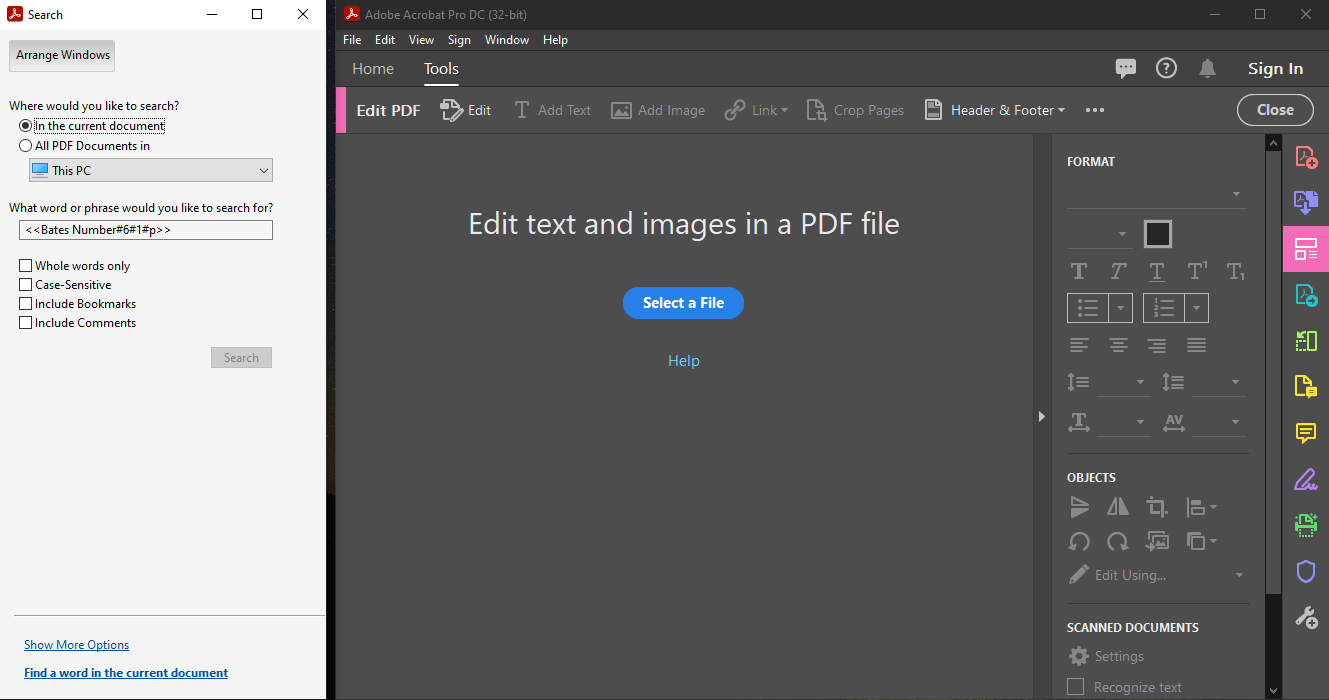Open the View menu
1329x700 pixels.
tap(421, 40)
